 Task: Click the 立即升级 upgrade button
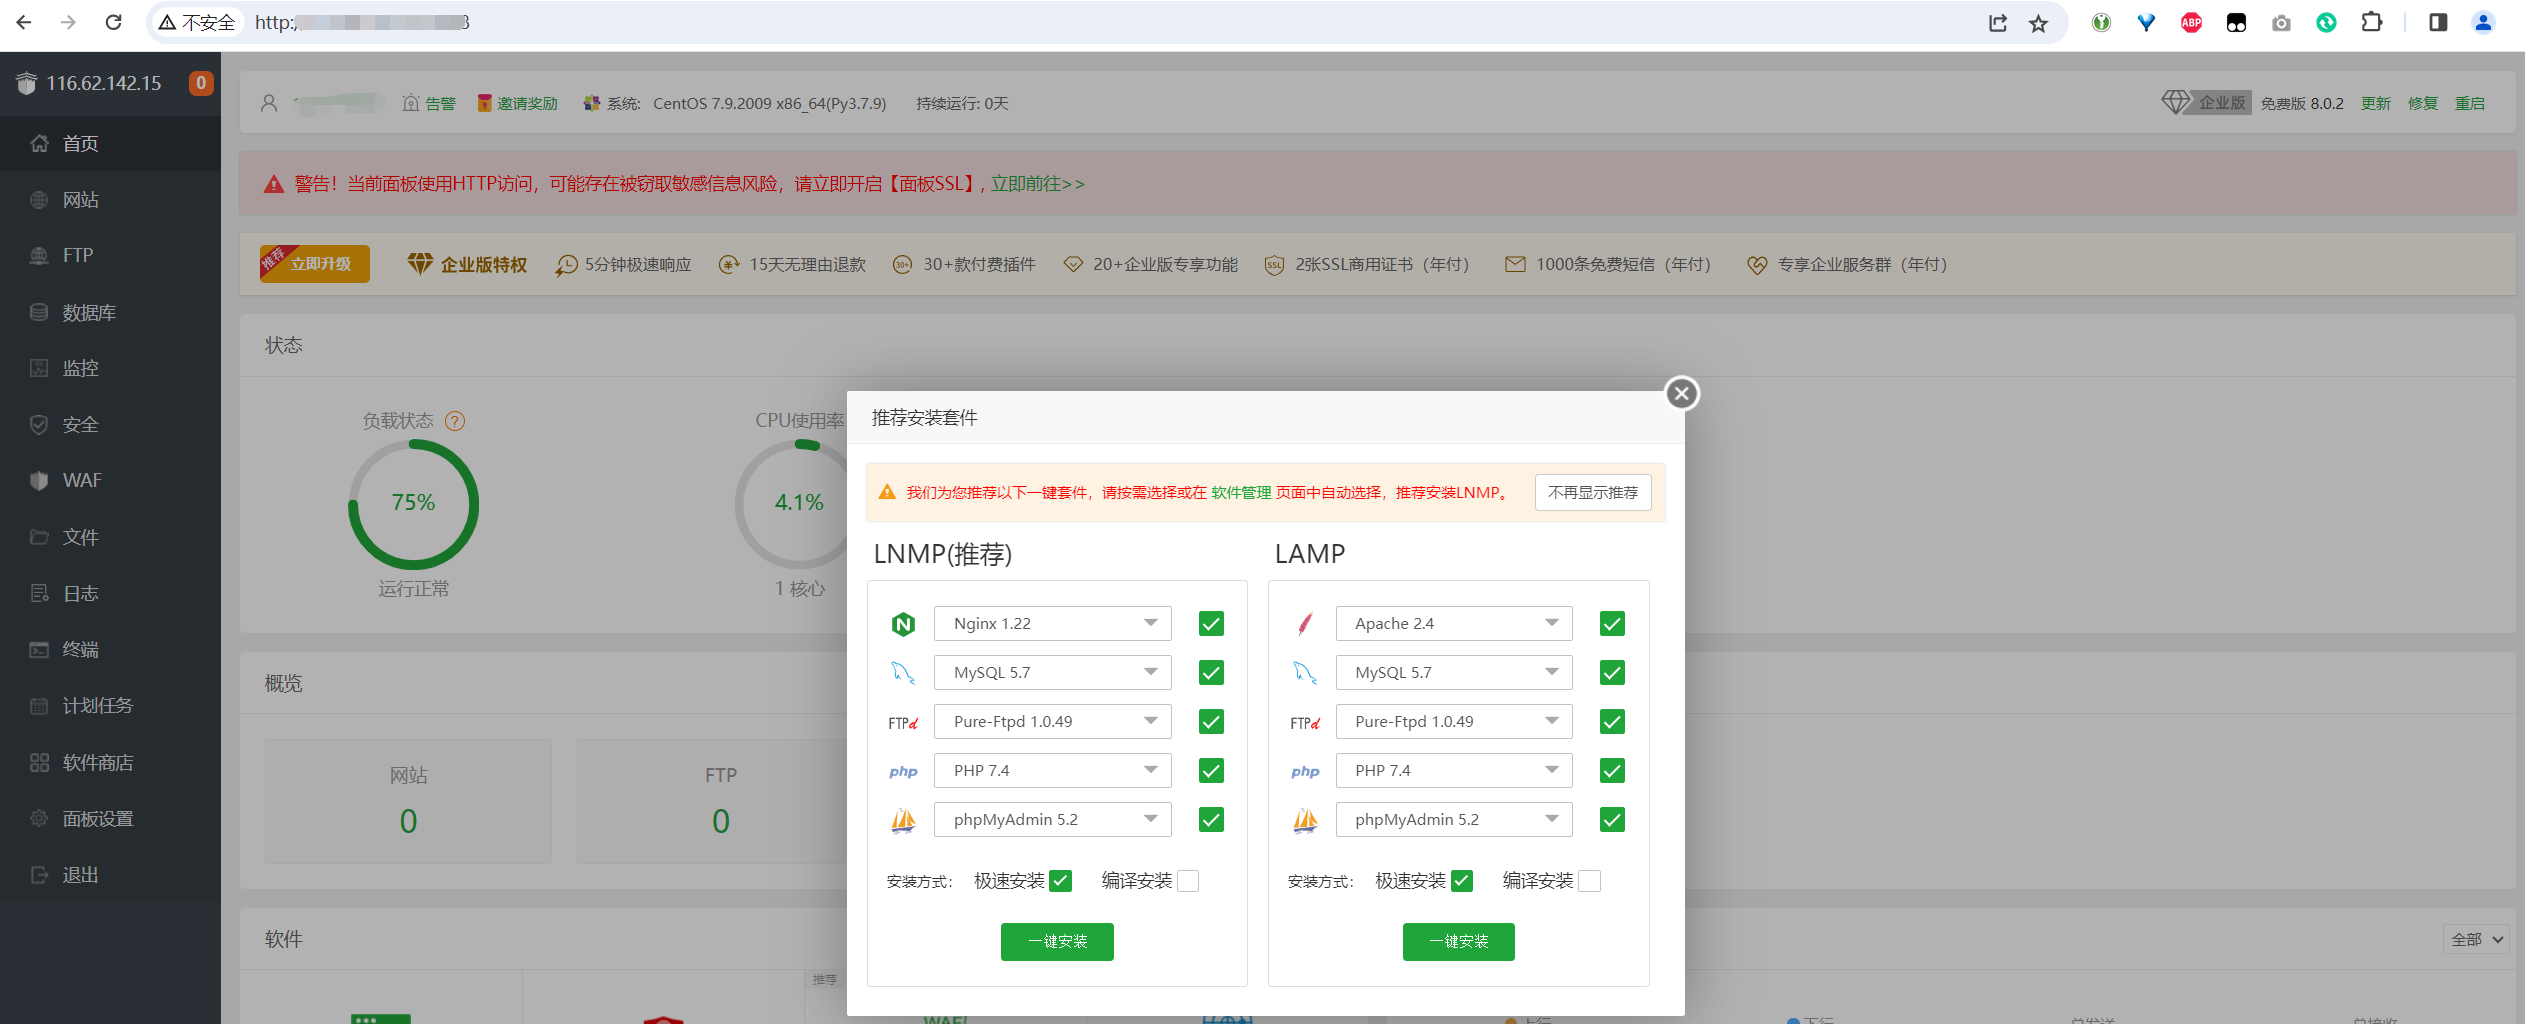315,264
